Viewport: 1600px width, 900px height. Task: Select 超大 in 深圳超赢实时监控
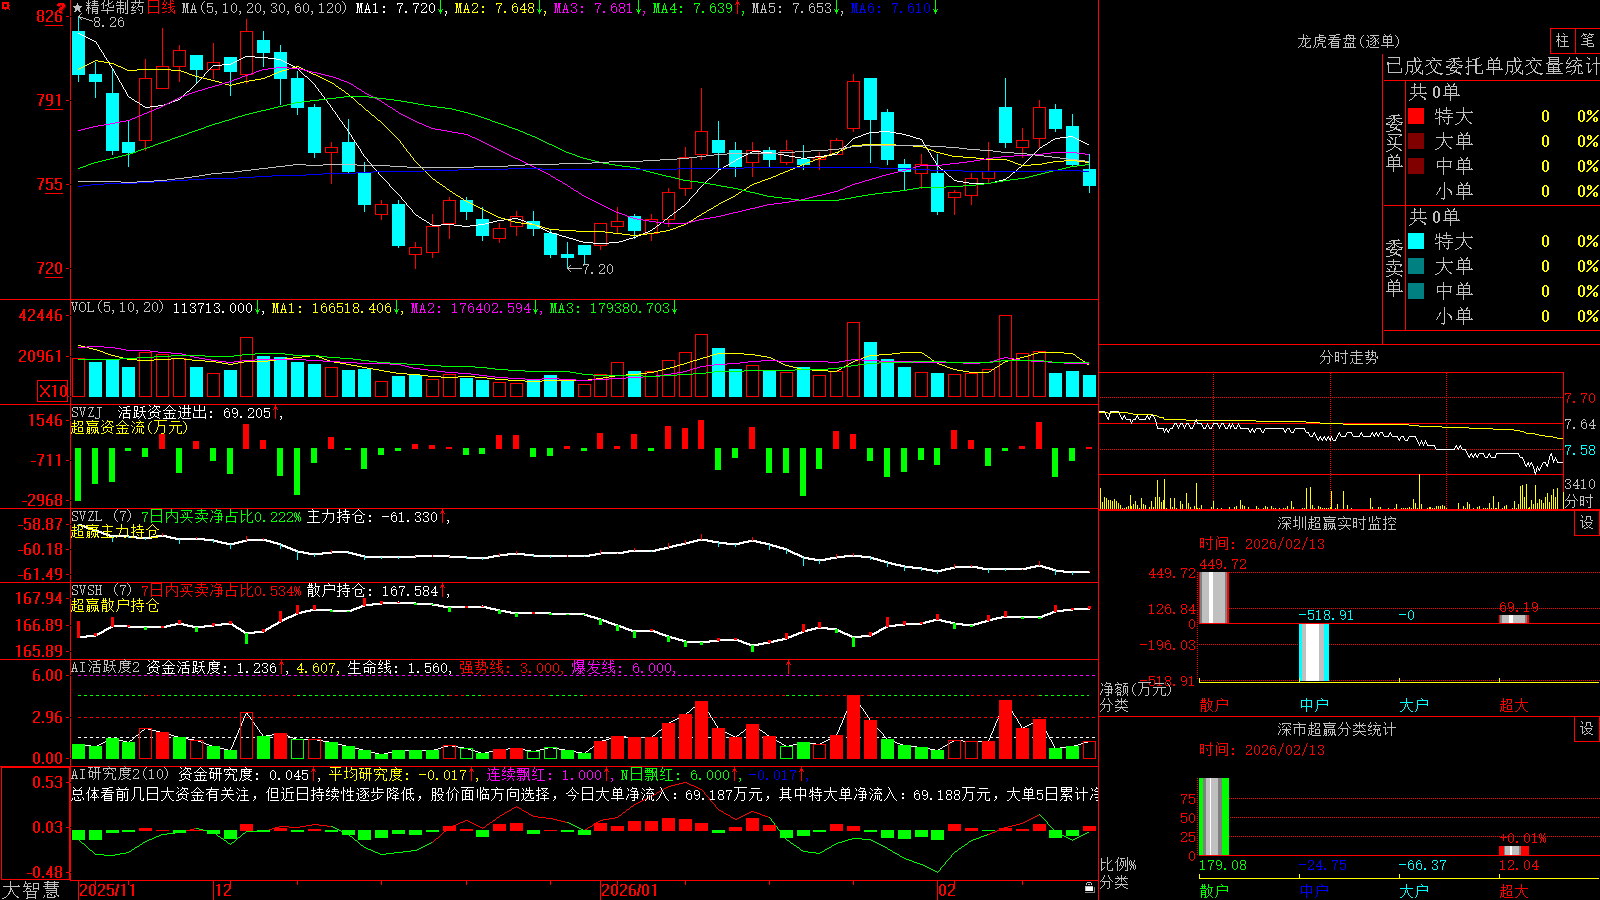(x=1514, y=705)
